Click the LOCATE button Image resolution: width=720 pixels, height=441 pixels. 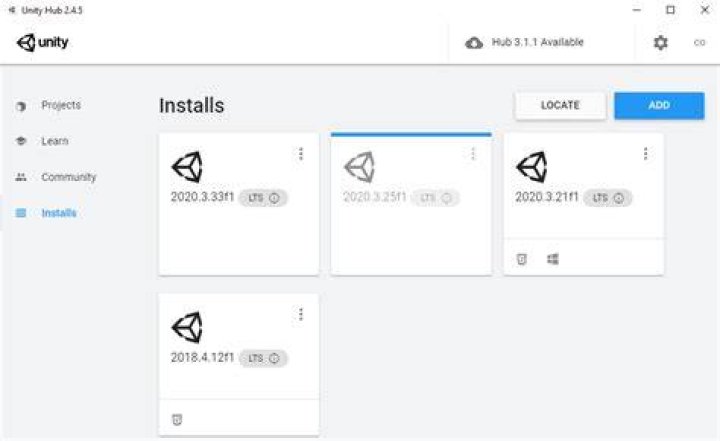pos(560,105)
